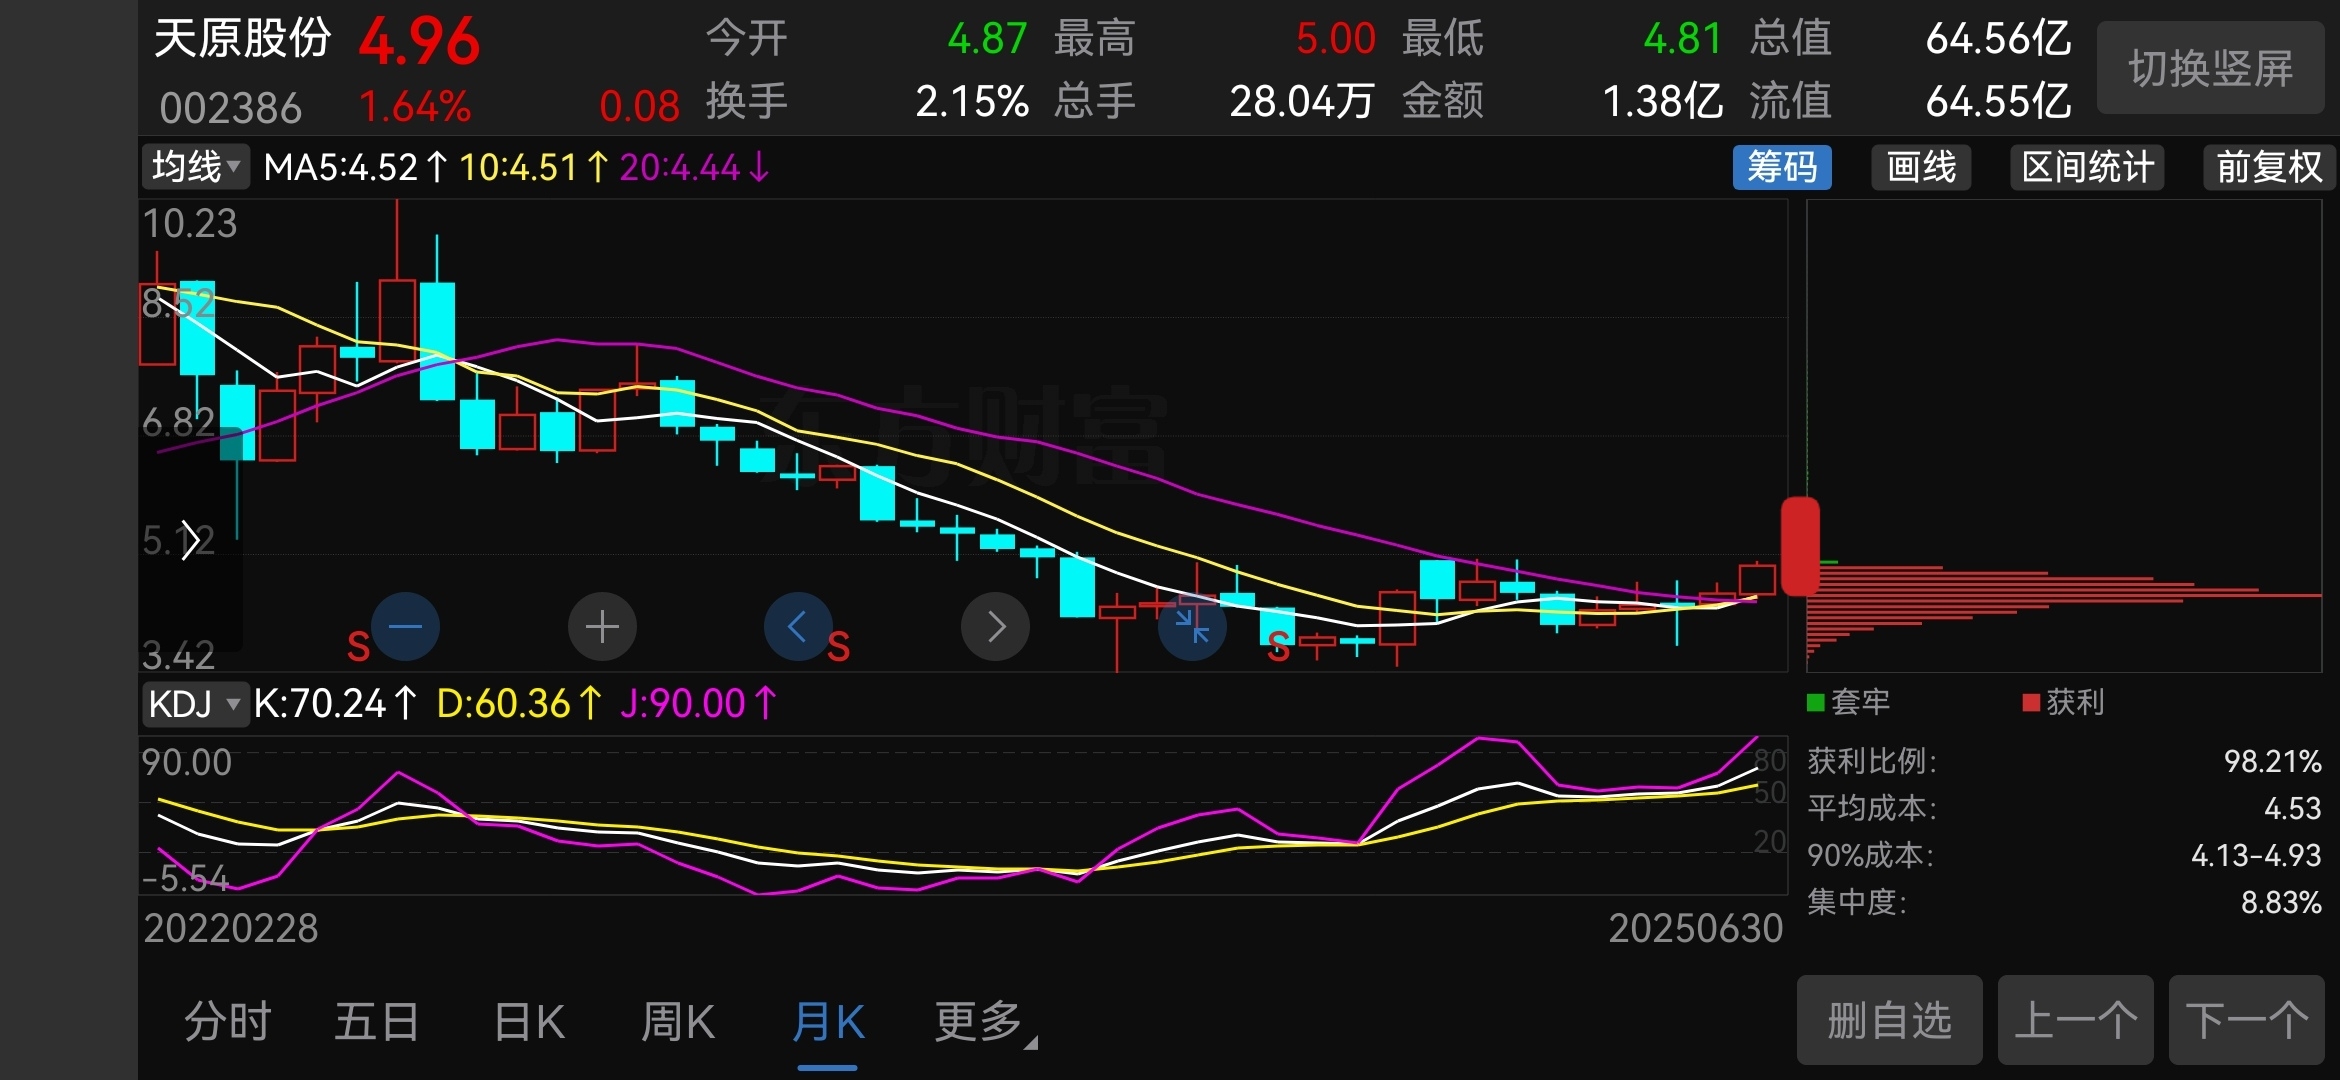This screenshot has height=1080, width=2340.
Task: Tap the stock code 002386
Action: (x=230, y=107)
